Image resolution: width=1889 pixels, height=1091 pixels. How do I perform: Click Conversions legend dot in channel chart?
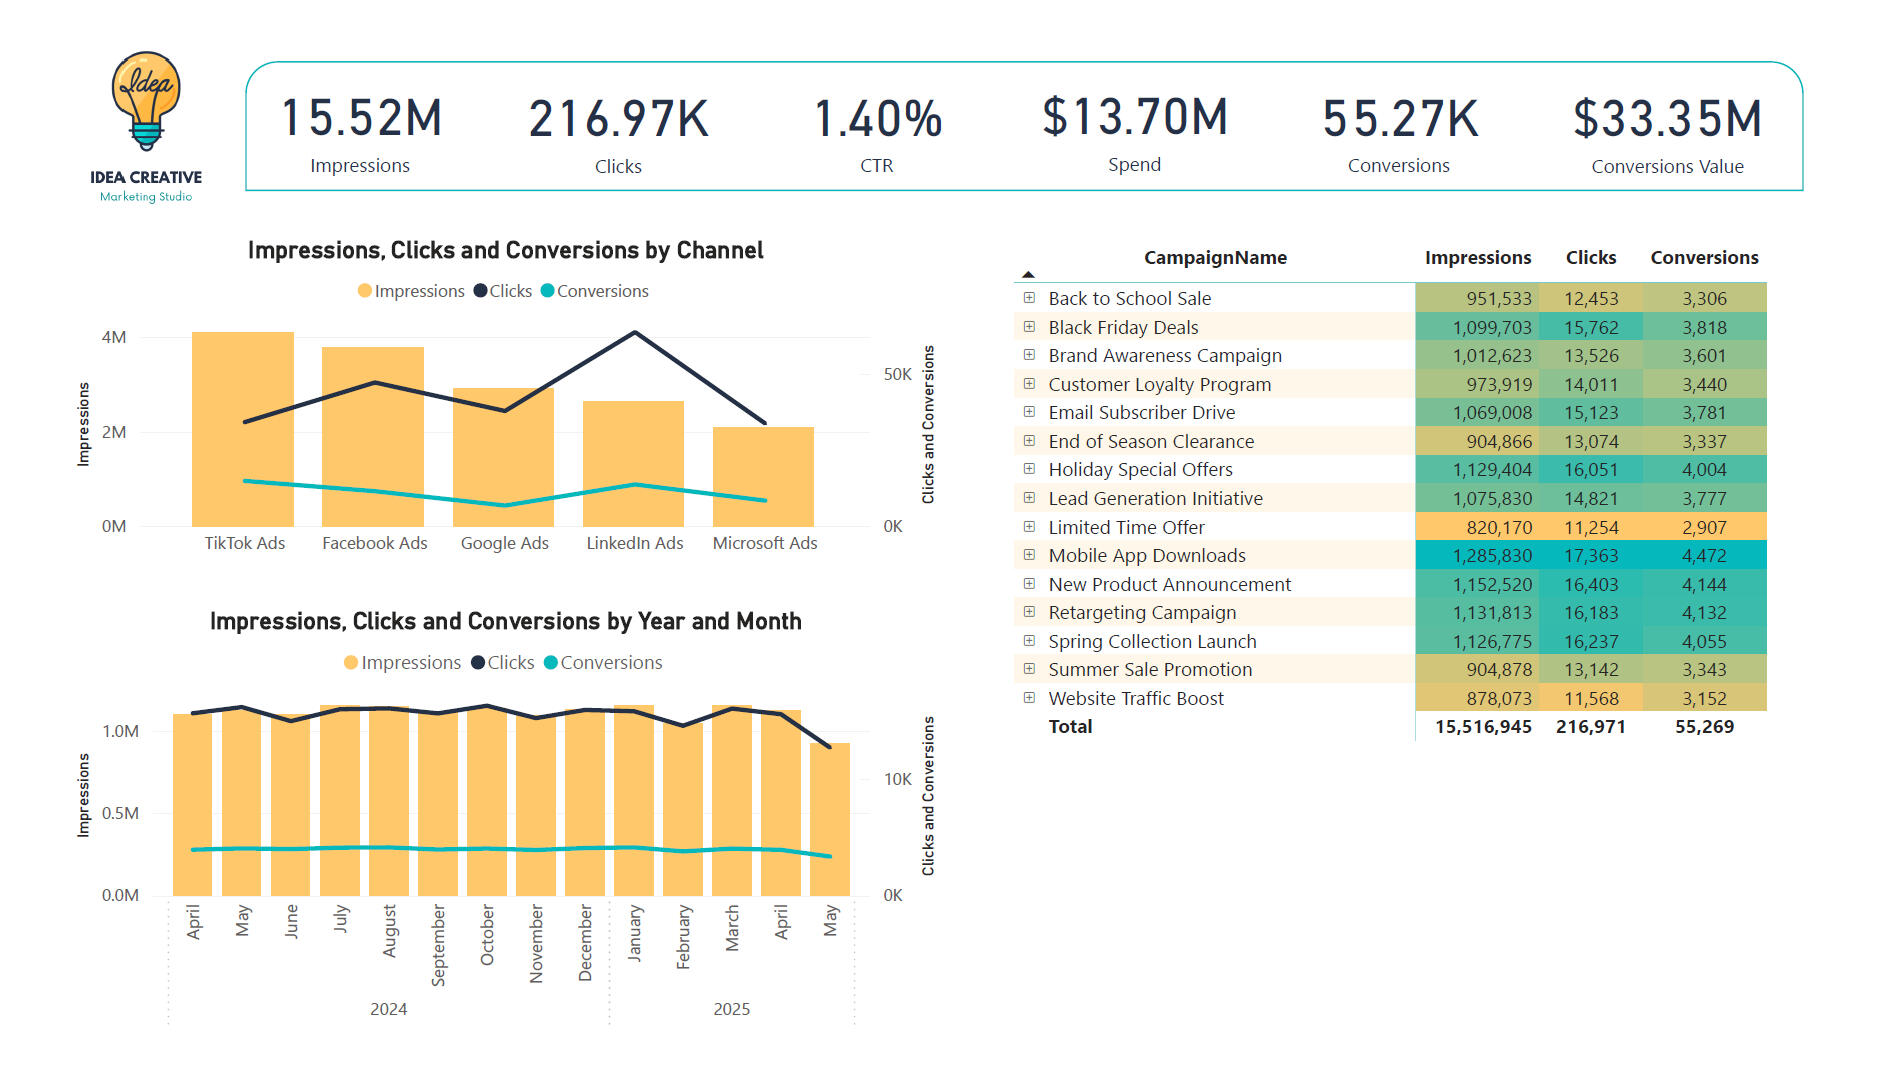[547, 291]
